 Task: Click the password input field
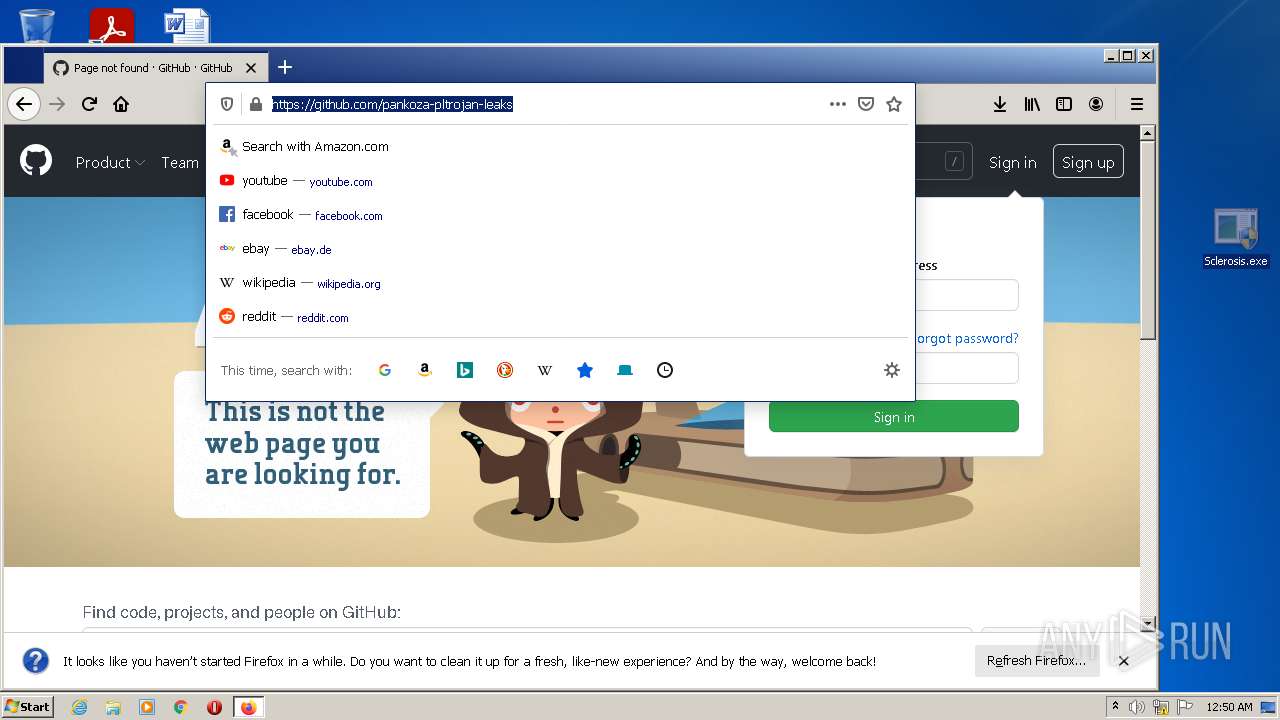[966, 368]
